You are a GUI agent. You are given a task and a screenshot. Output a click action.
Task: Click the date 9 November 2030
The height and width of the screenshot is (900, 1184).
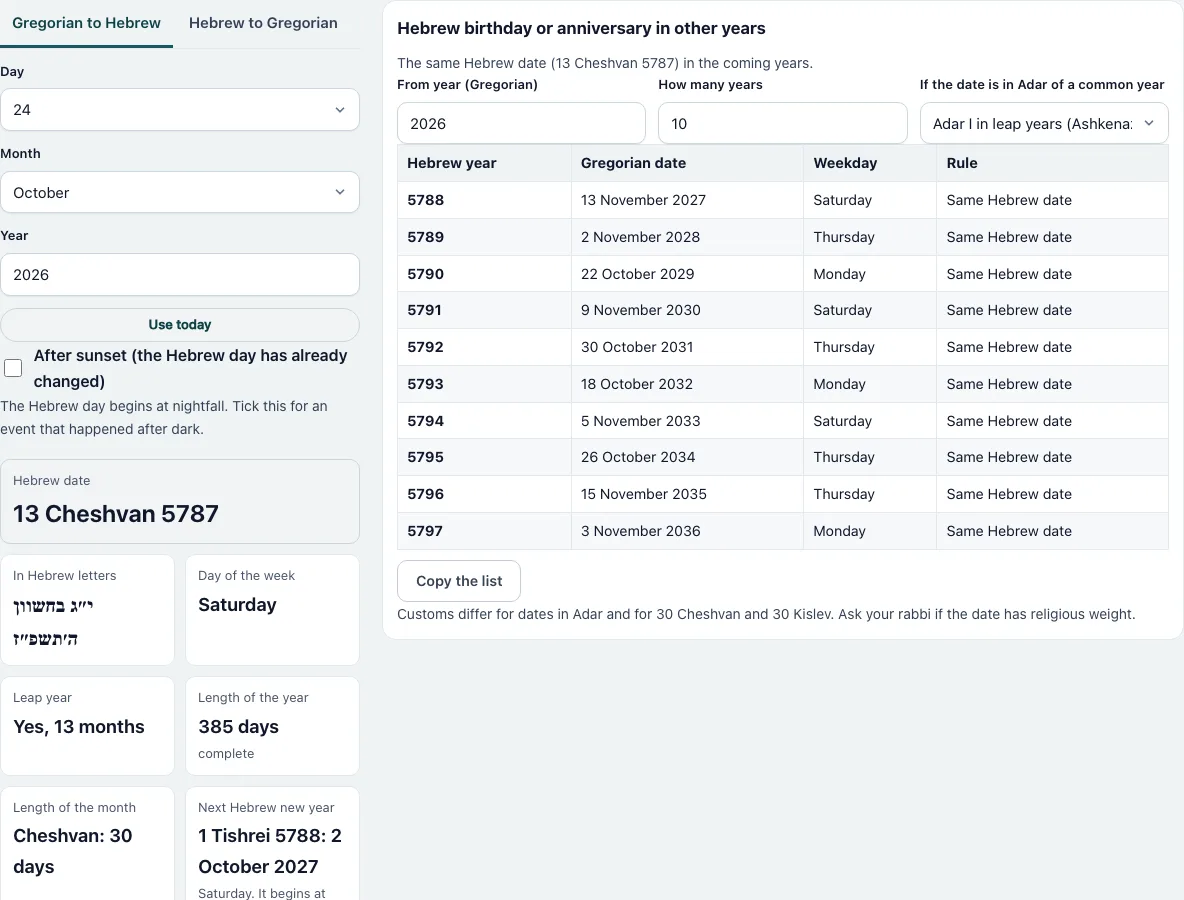point(640,310)
